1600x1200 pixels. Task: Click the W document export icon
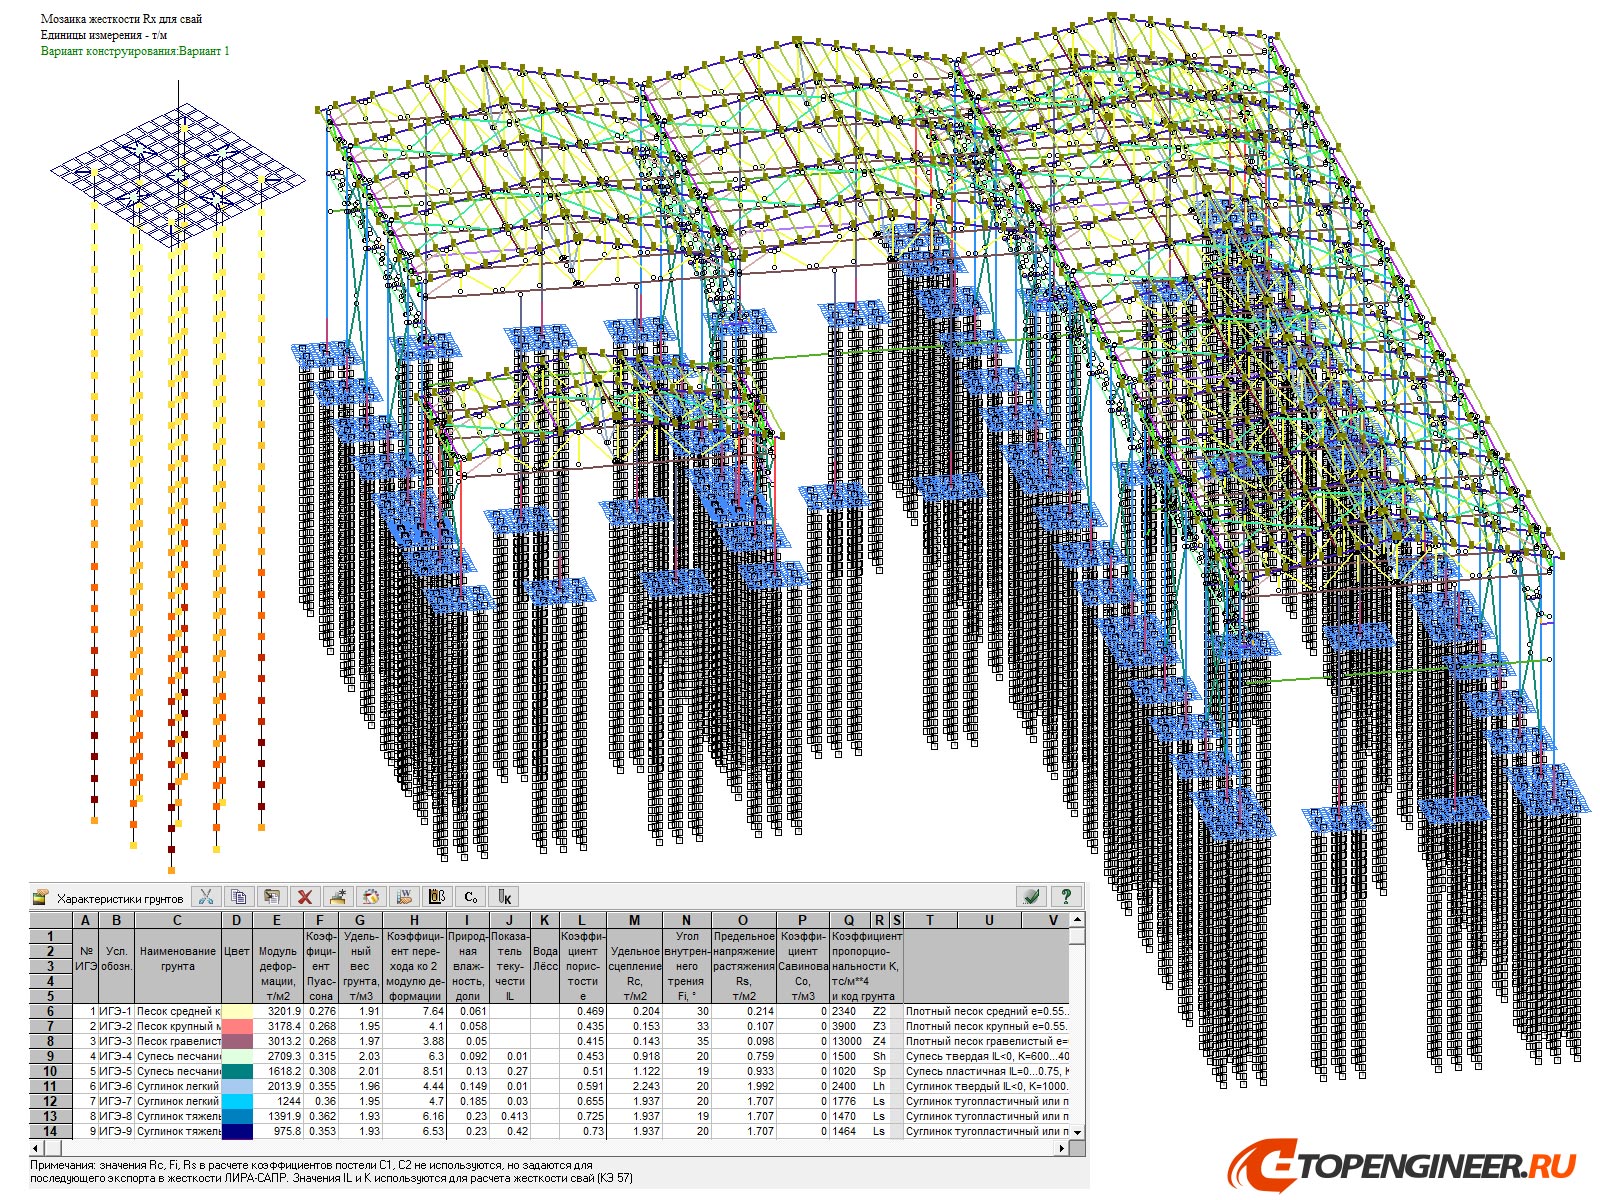pyautogui.click(x=405, y=897)
